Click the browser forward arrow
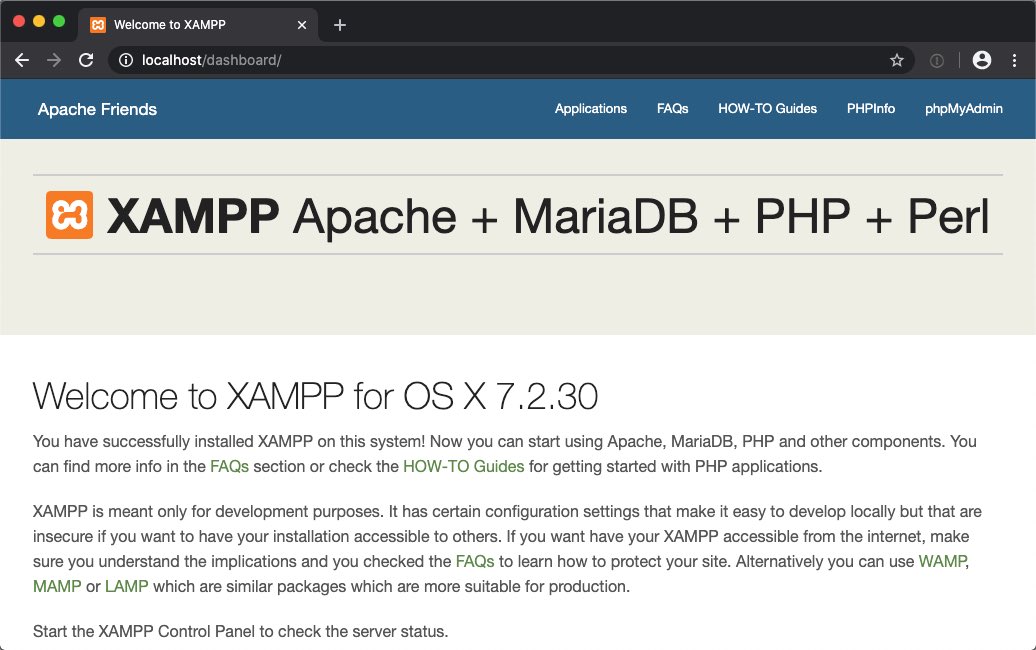The width and height of the screenshot is (1036, 650). pyautogui.click(x=54, y=60)
